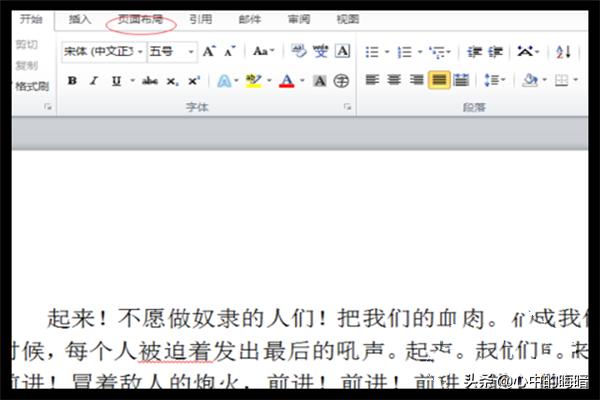Apply the yellow text highlight color

pyautogui.click(x=253, y=81)
